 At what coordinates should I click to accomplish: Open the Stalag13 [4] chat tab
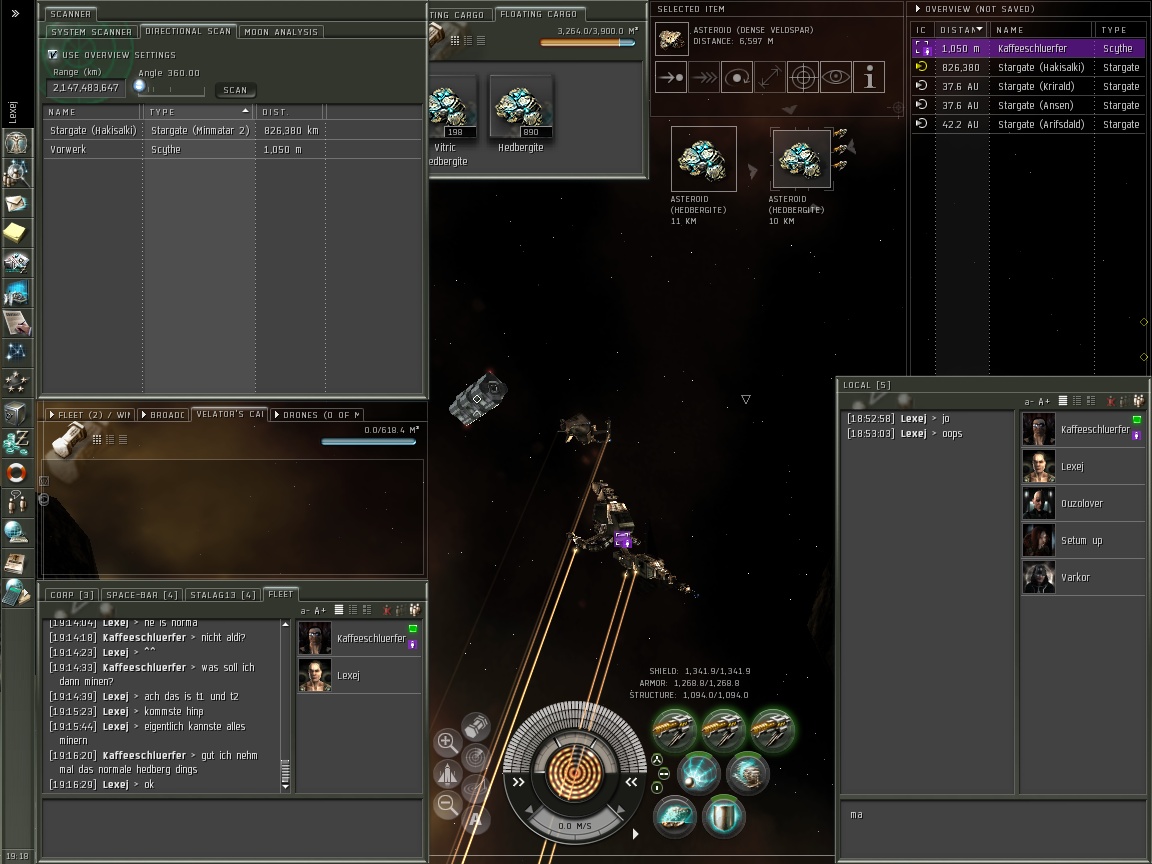[x=223, y=594]
